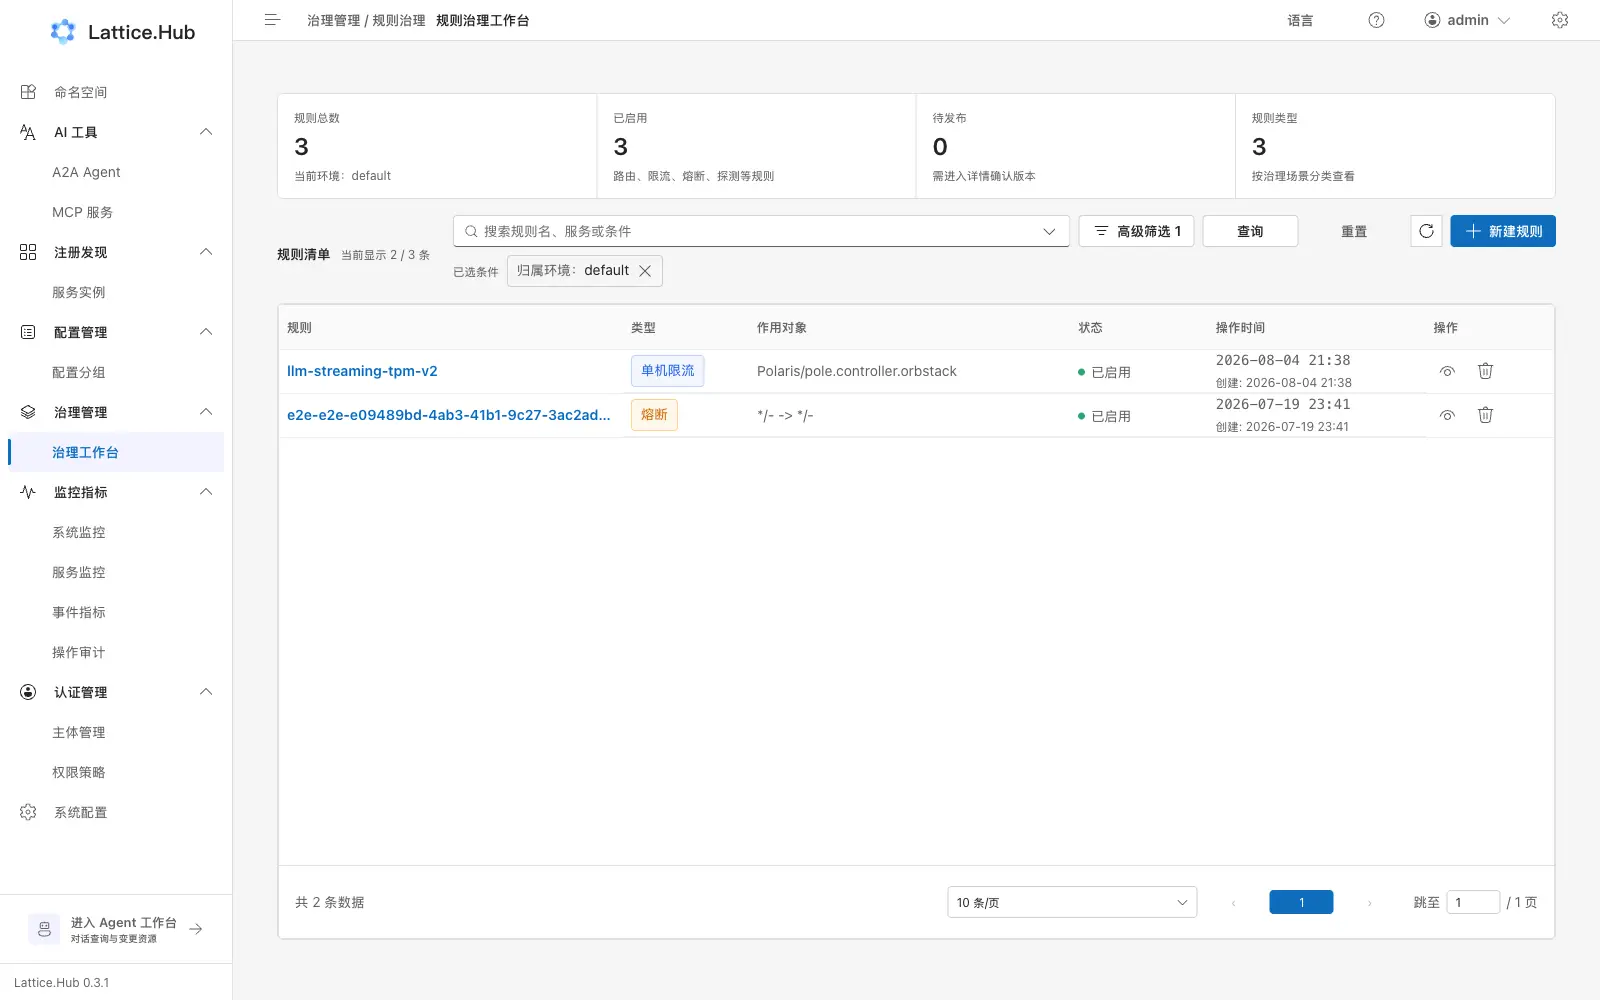Viewport: 1600px width, 1000px height.
Task: Remove the 归属环境: default filter tag
Action: (645, 271)
